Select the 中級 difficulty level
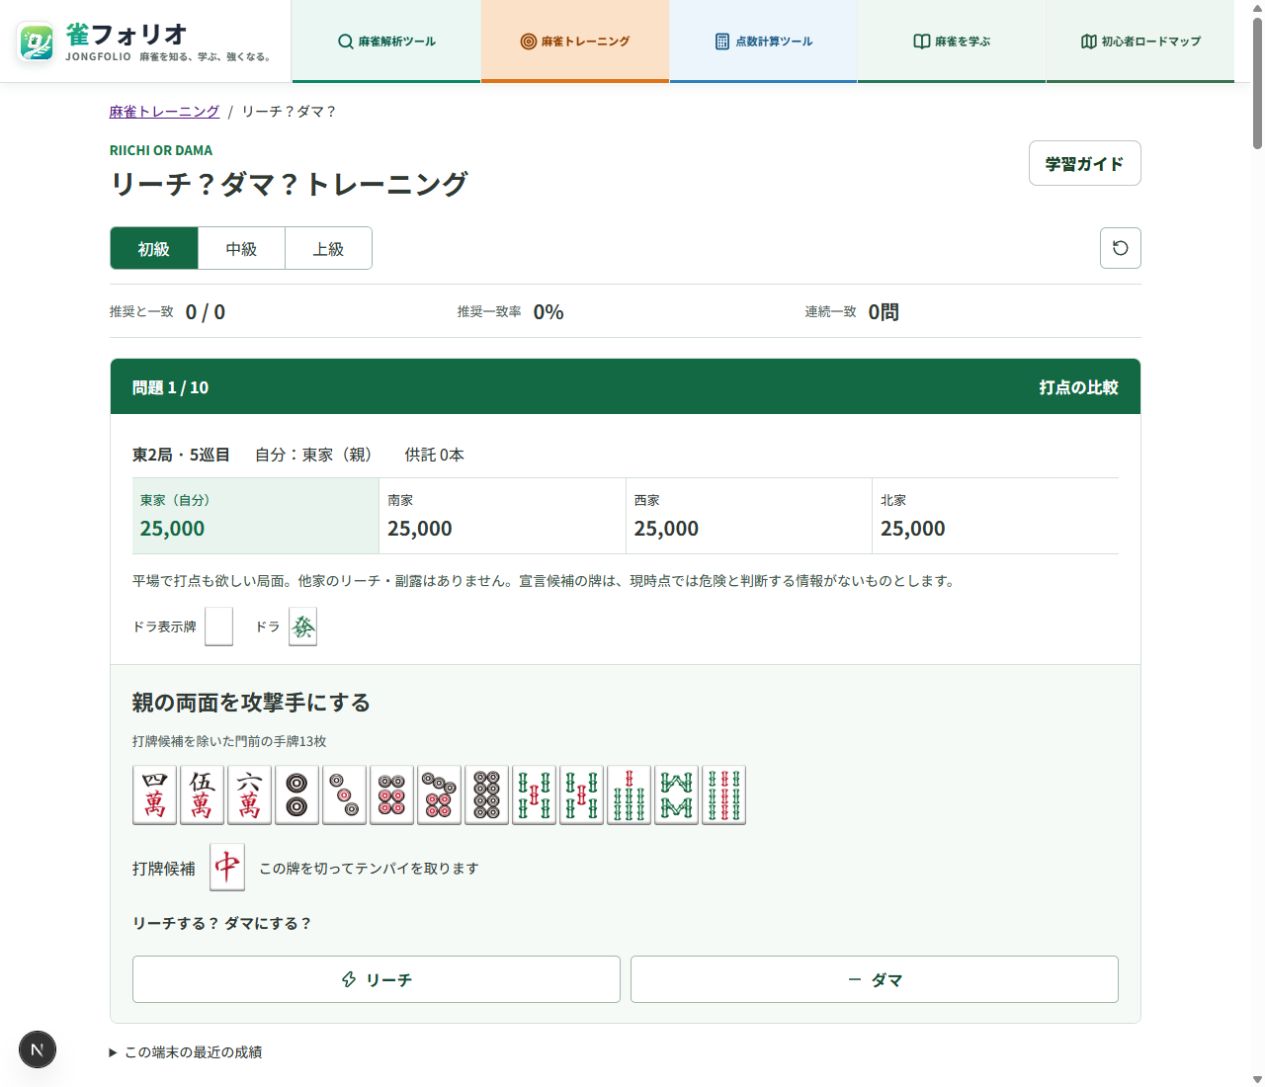 click(241, 248)
